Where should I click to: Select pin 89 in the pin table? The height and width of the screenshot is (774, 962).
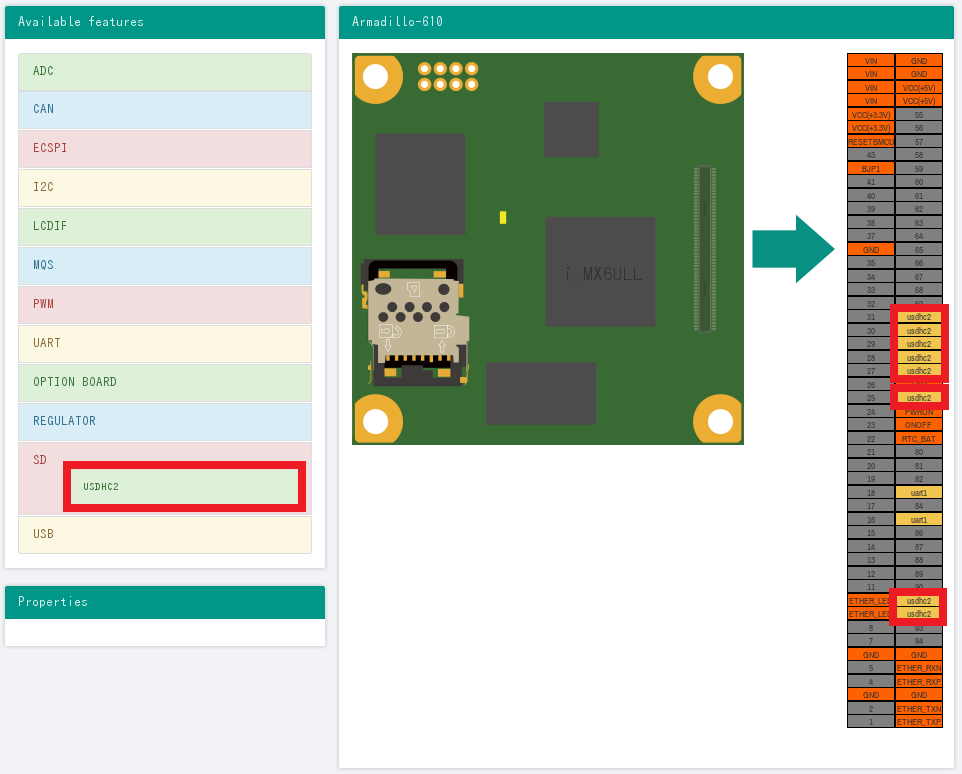(x=918, y=573)
